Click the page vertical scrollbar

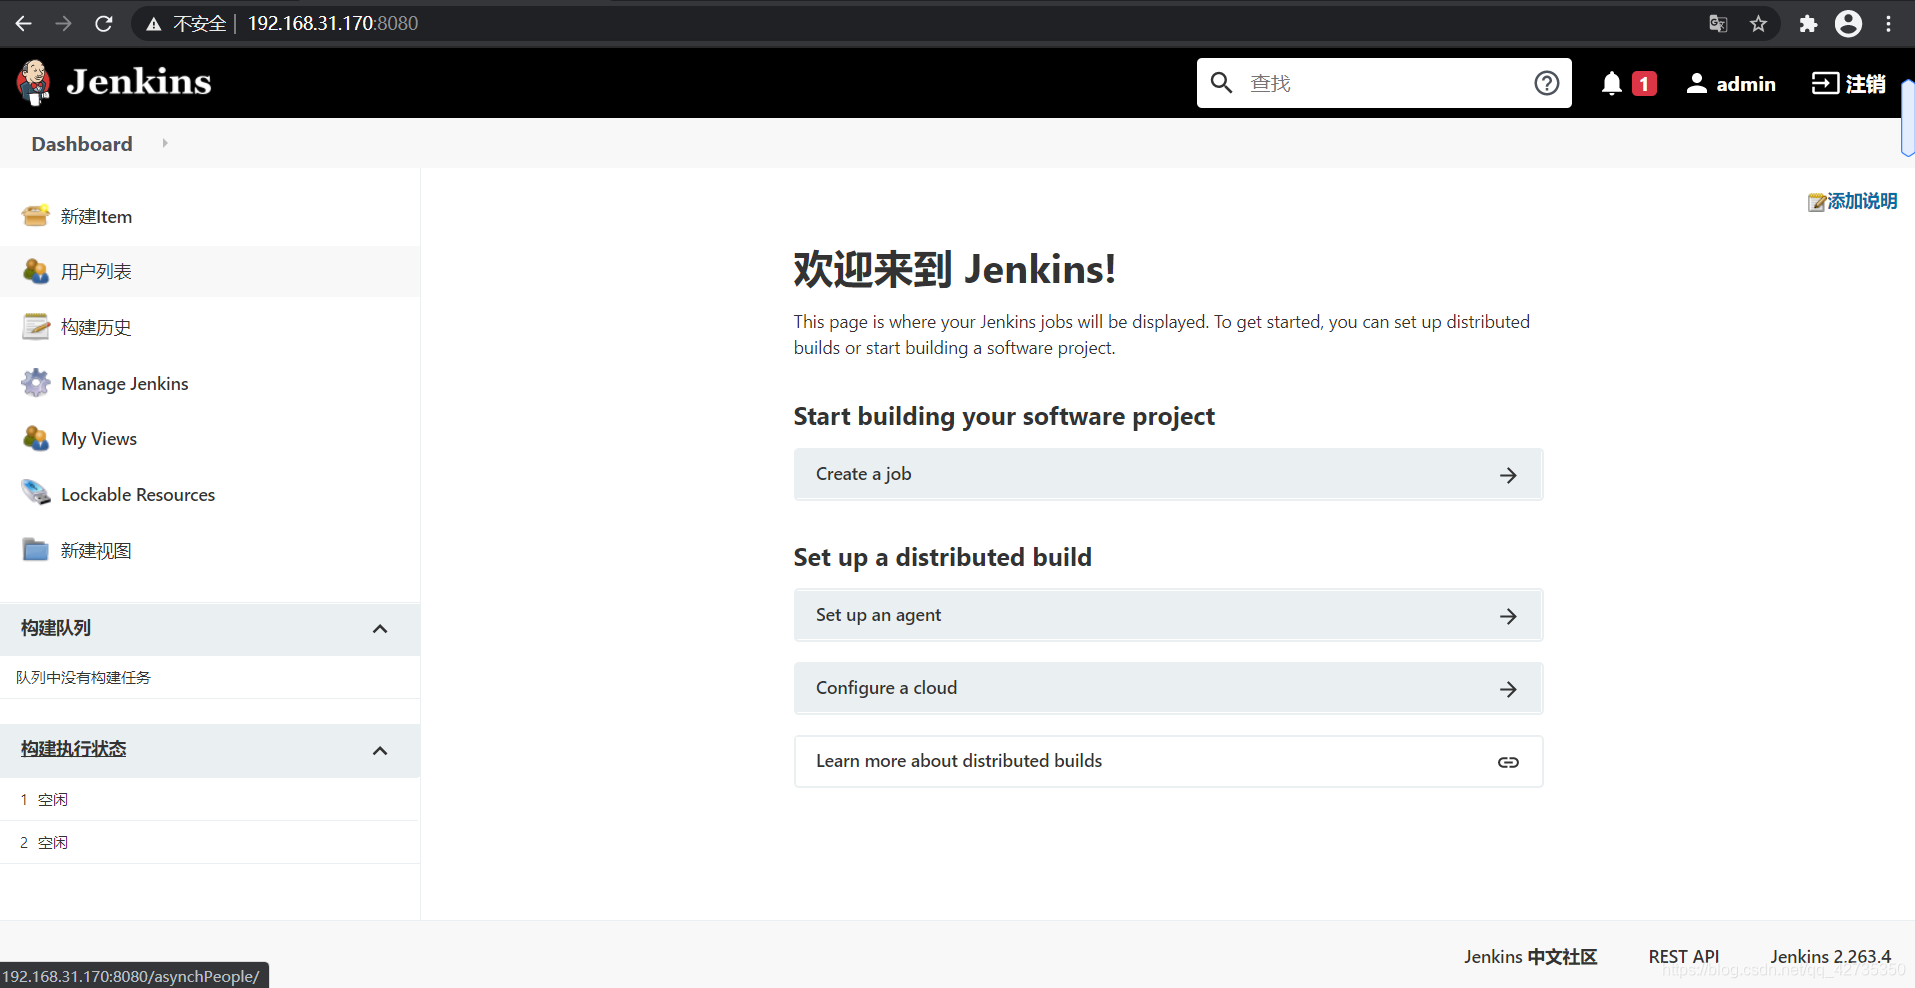tap(1908, 118)
